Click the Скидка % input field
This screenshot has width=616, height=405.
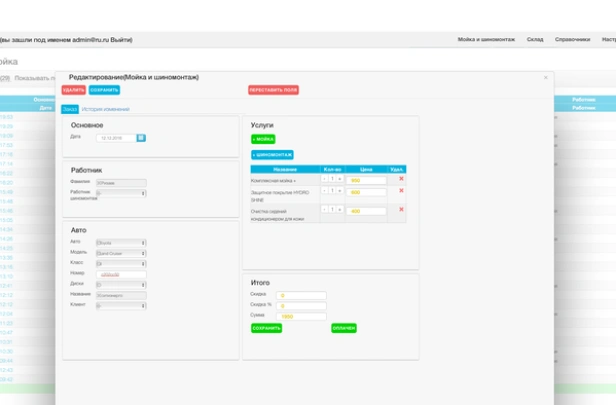click(301, 305)
